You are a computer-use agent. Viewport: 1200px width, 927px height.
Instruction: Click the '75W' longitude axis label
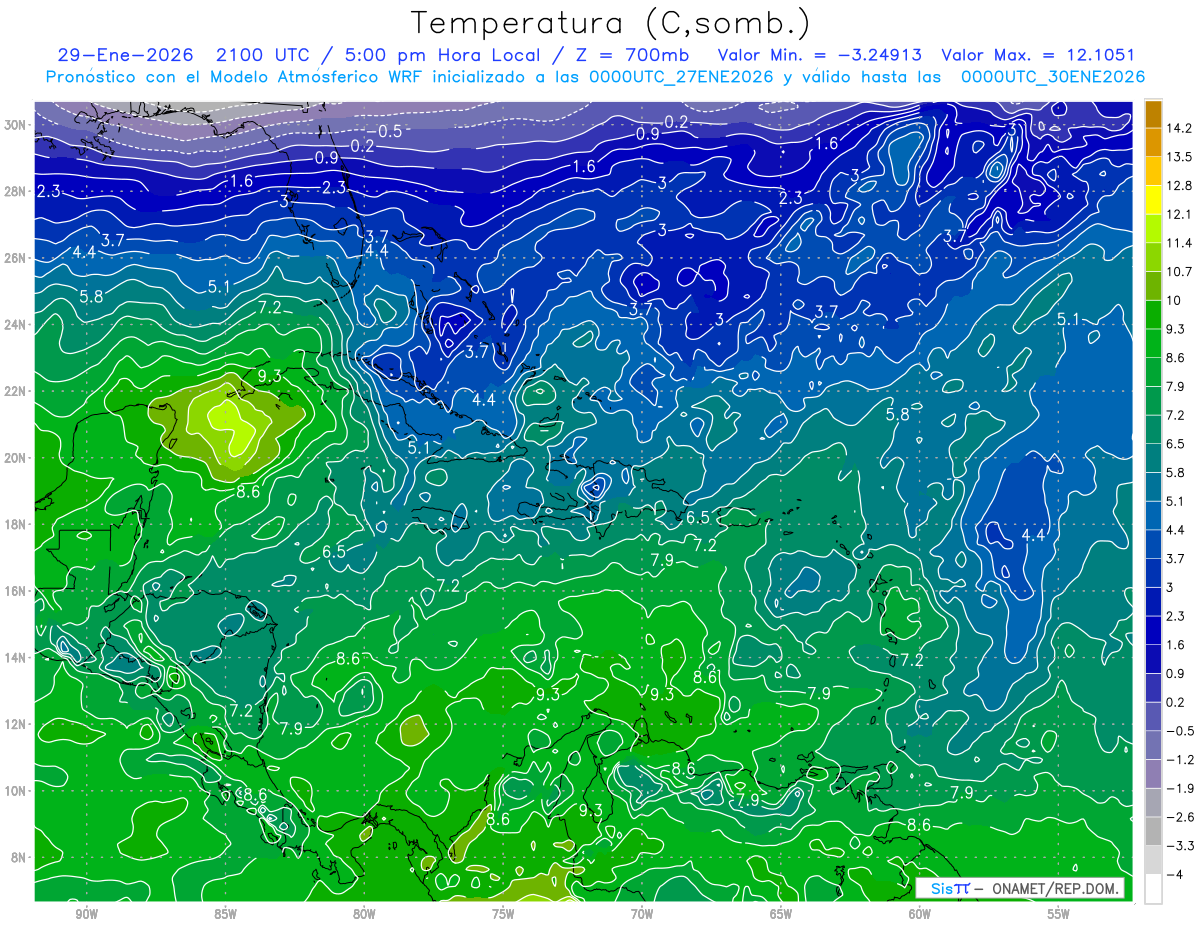503,914
